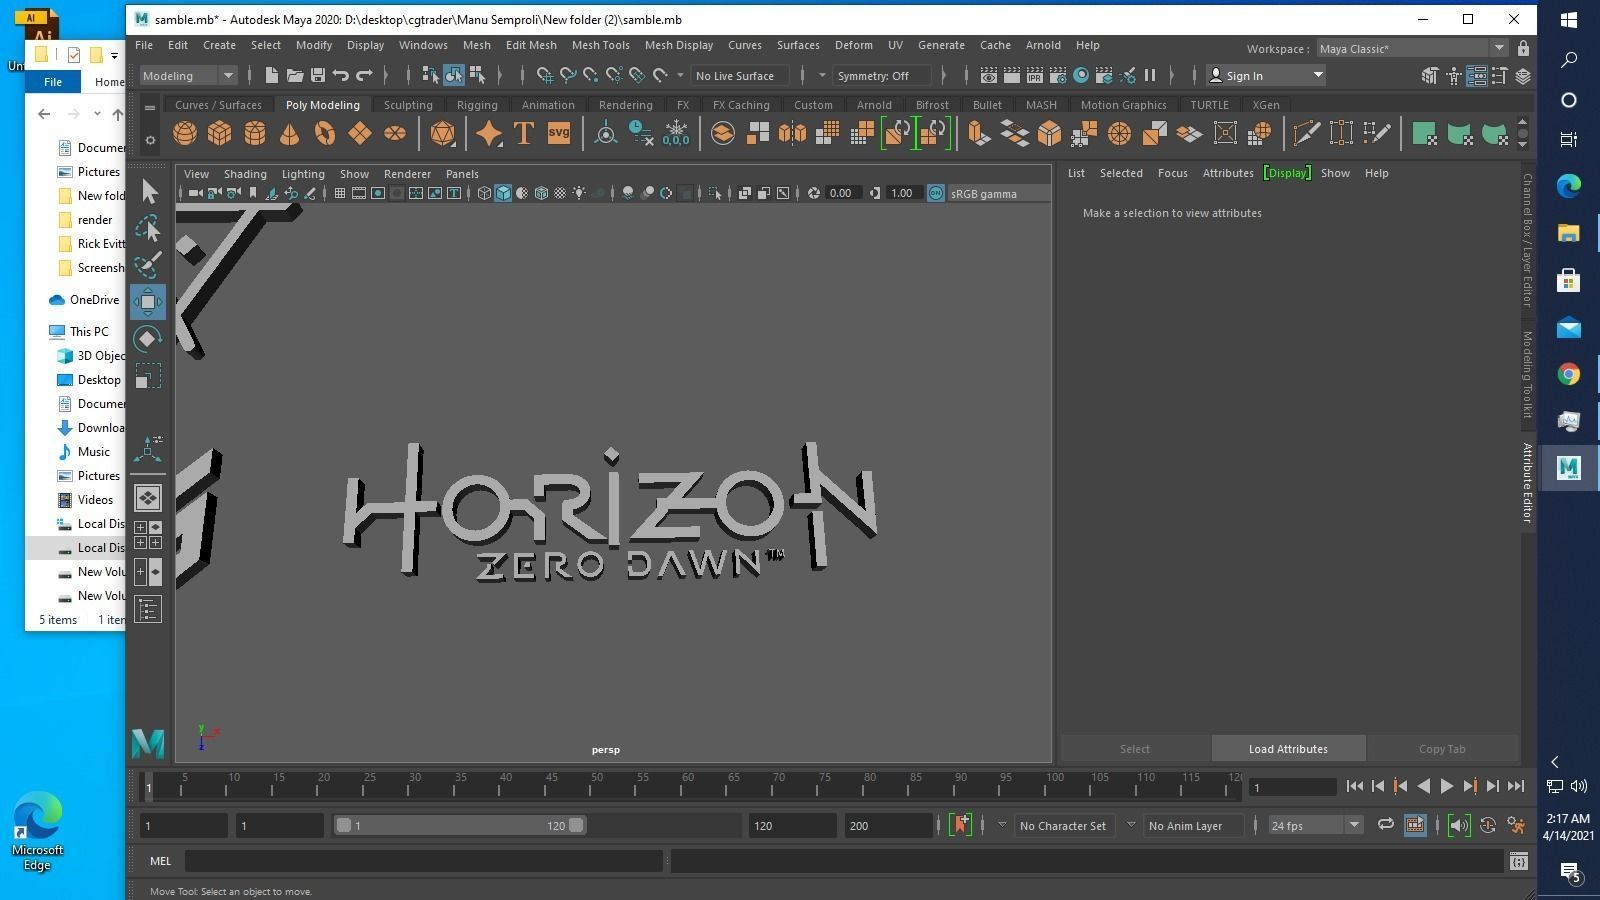Open the Attribute Editor Selected menu
Screen dimensions: 1600x900
(x=1121, y=172)
